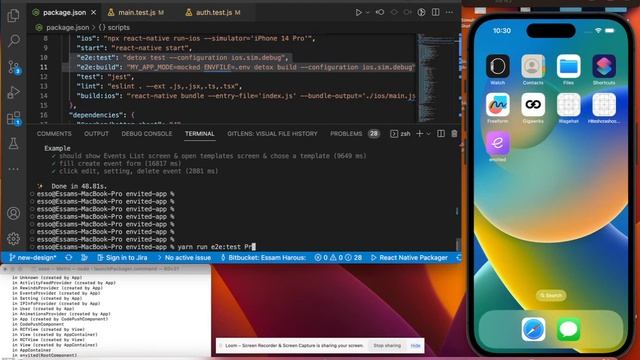Open the COMMENTS panel tab
Screen dimensions: 640x360
[x=54, y=133]
